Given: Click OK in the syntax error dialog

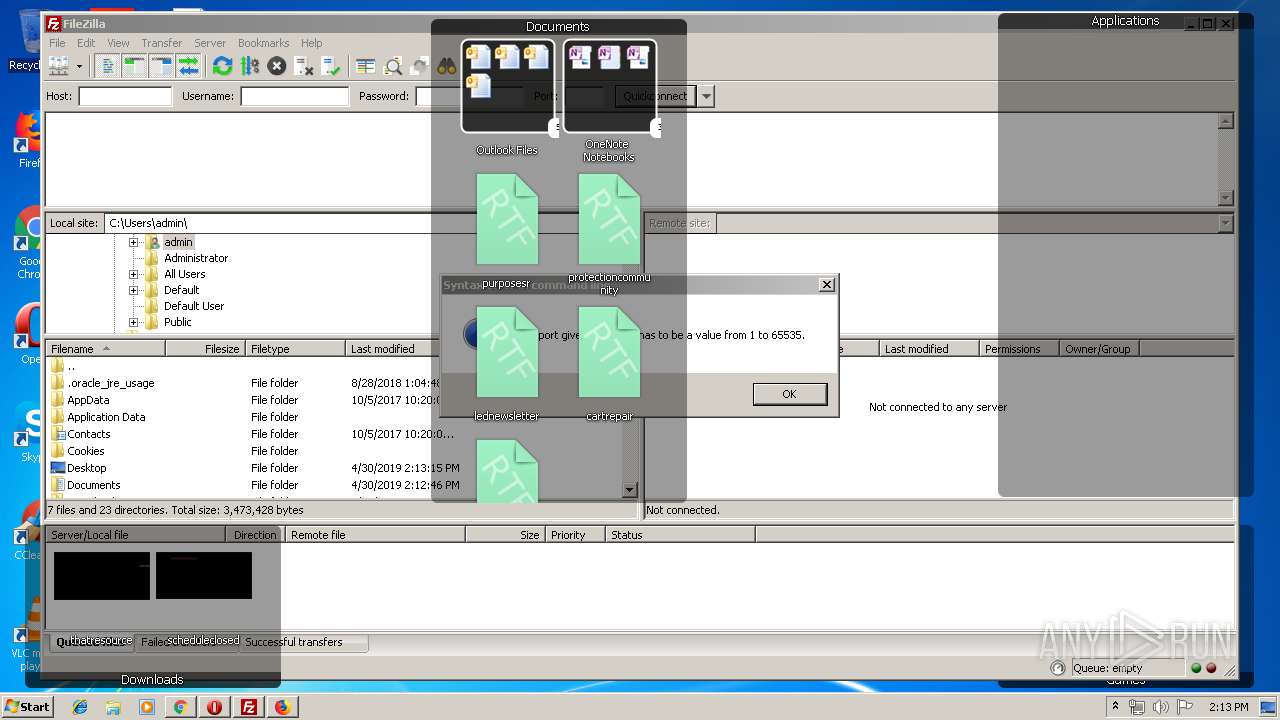Looking at the screenshot, I should coord(789,394).
